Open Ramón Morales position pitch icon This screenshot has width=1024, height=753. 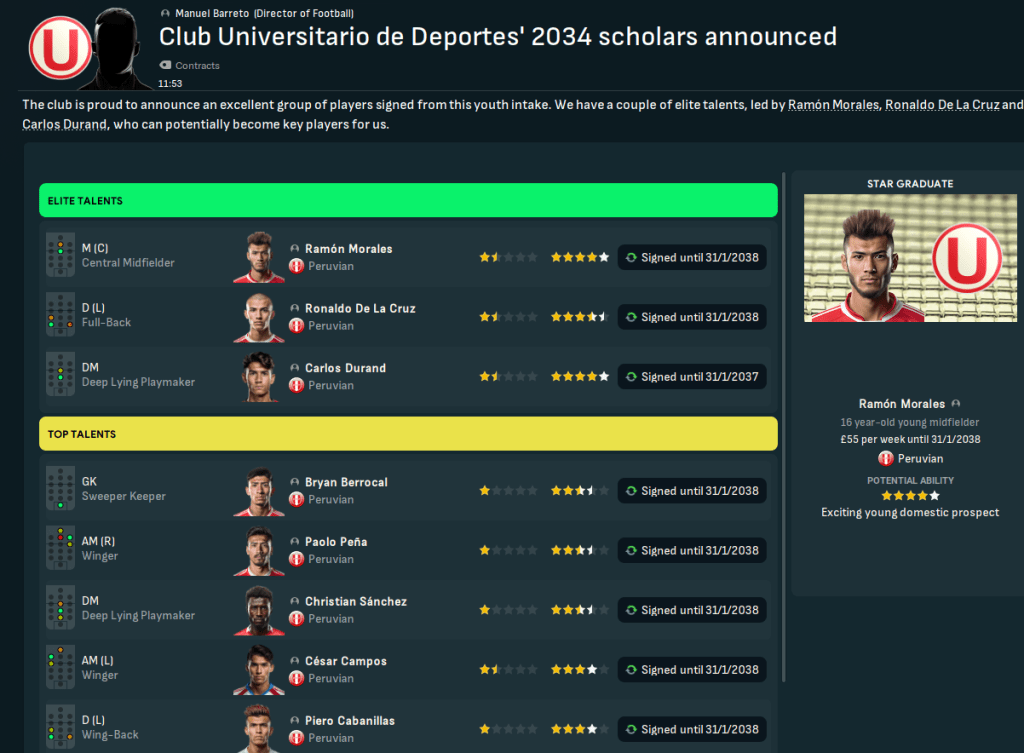point(60,257)
